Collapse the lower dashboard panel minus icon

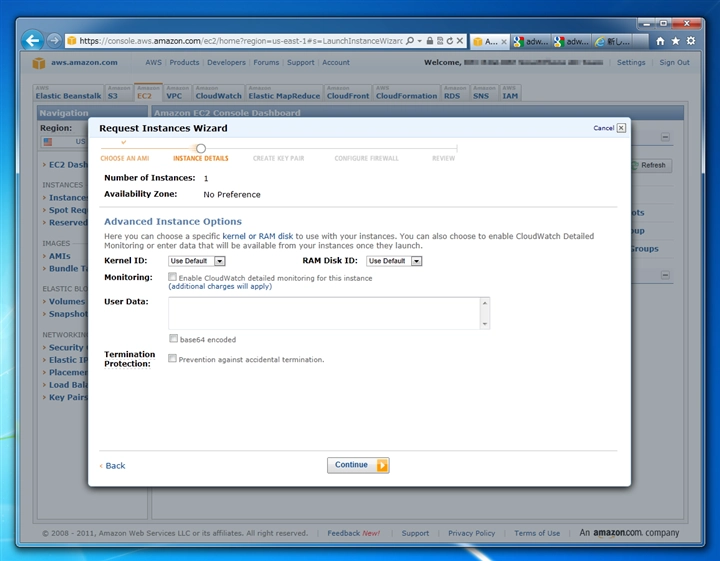665,275
